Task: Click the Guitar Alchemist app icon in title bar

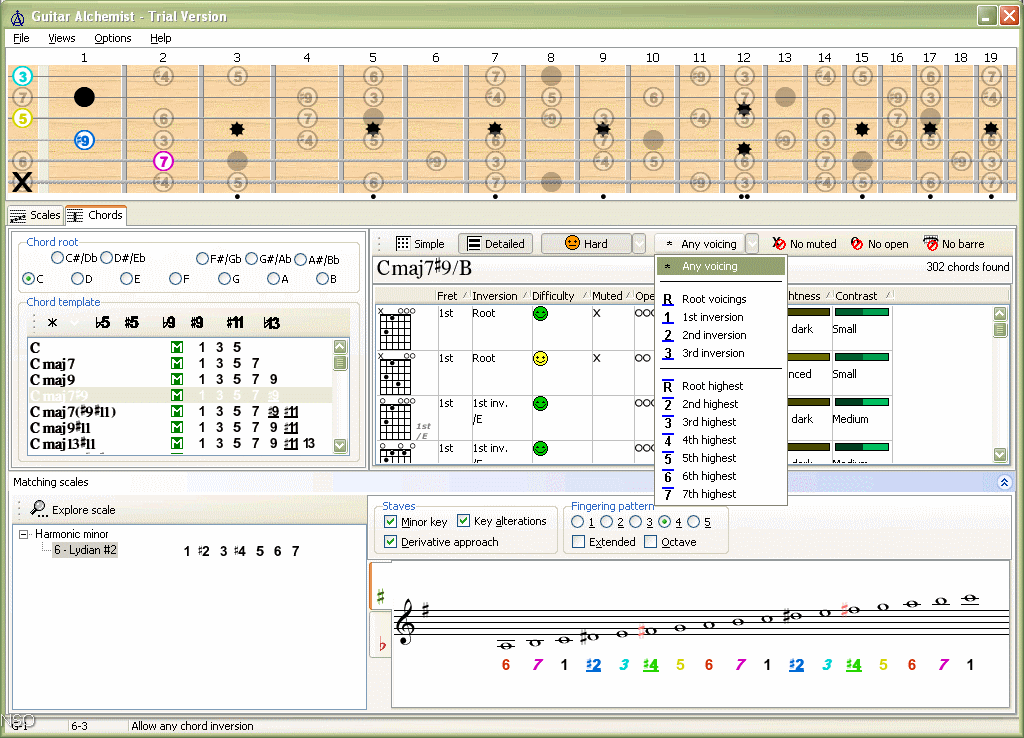Action: point(17,17)
